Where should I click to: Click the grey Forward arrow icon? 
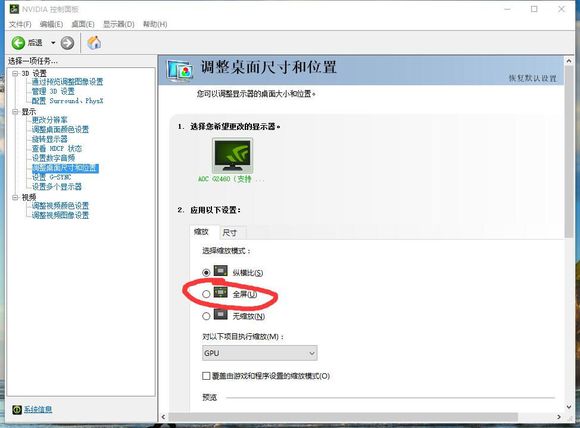[67, 43]
